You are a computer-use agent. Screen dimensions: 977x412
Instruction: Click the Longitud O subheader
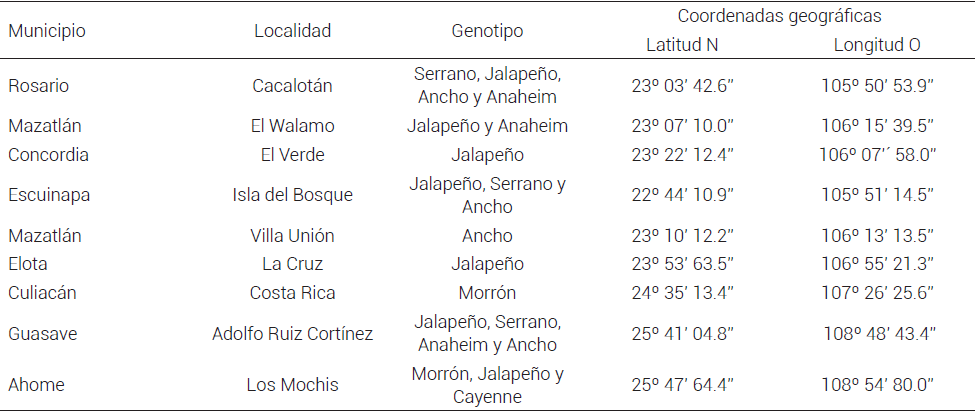[877, 45]
